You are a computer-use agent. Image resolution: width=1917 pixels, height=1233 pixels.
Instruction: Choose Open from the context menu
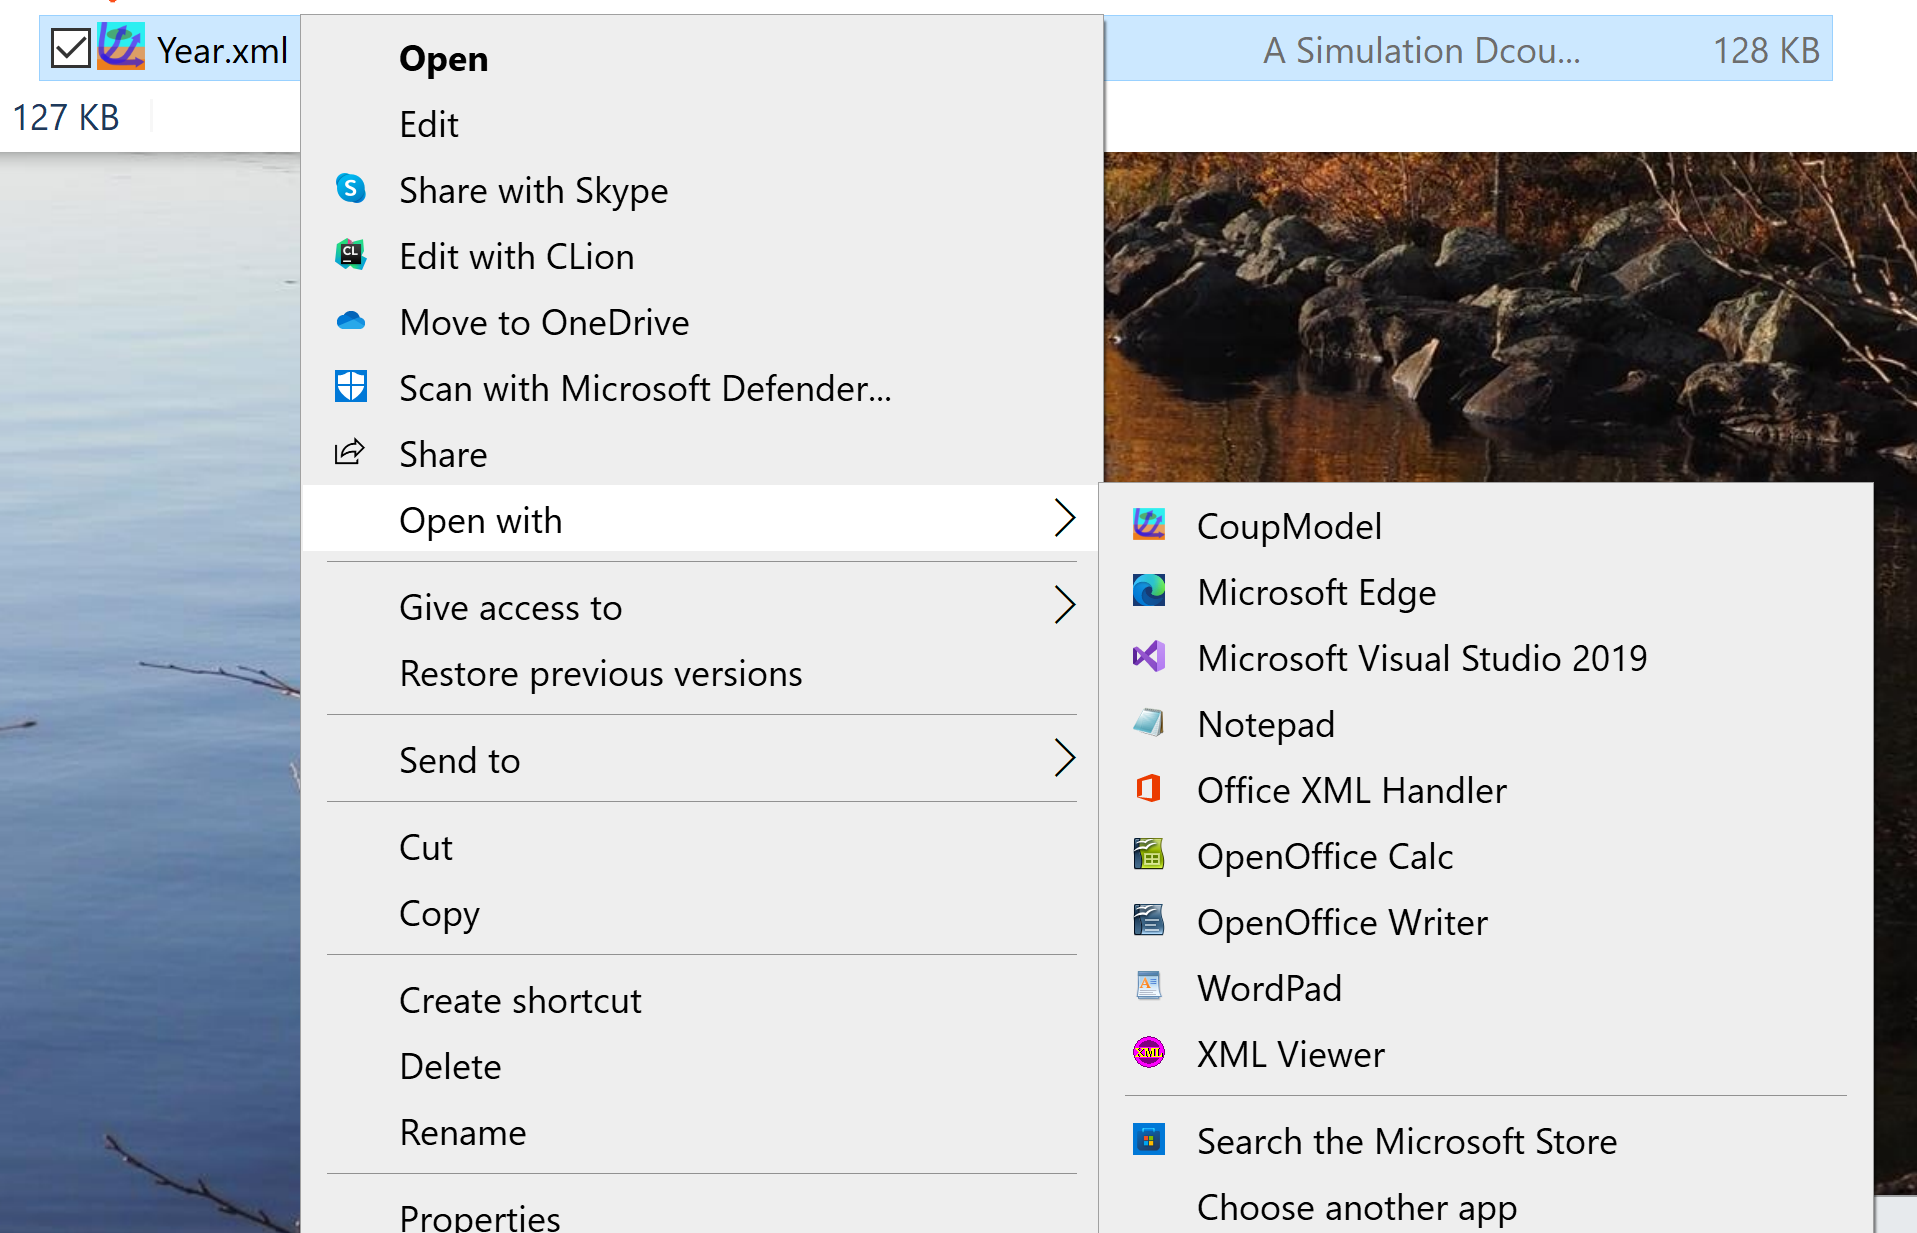click(x=701, y=58)
